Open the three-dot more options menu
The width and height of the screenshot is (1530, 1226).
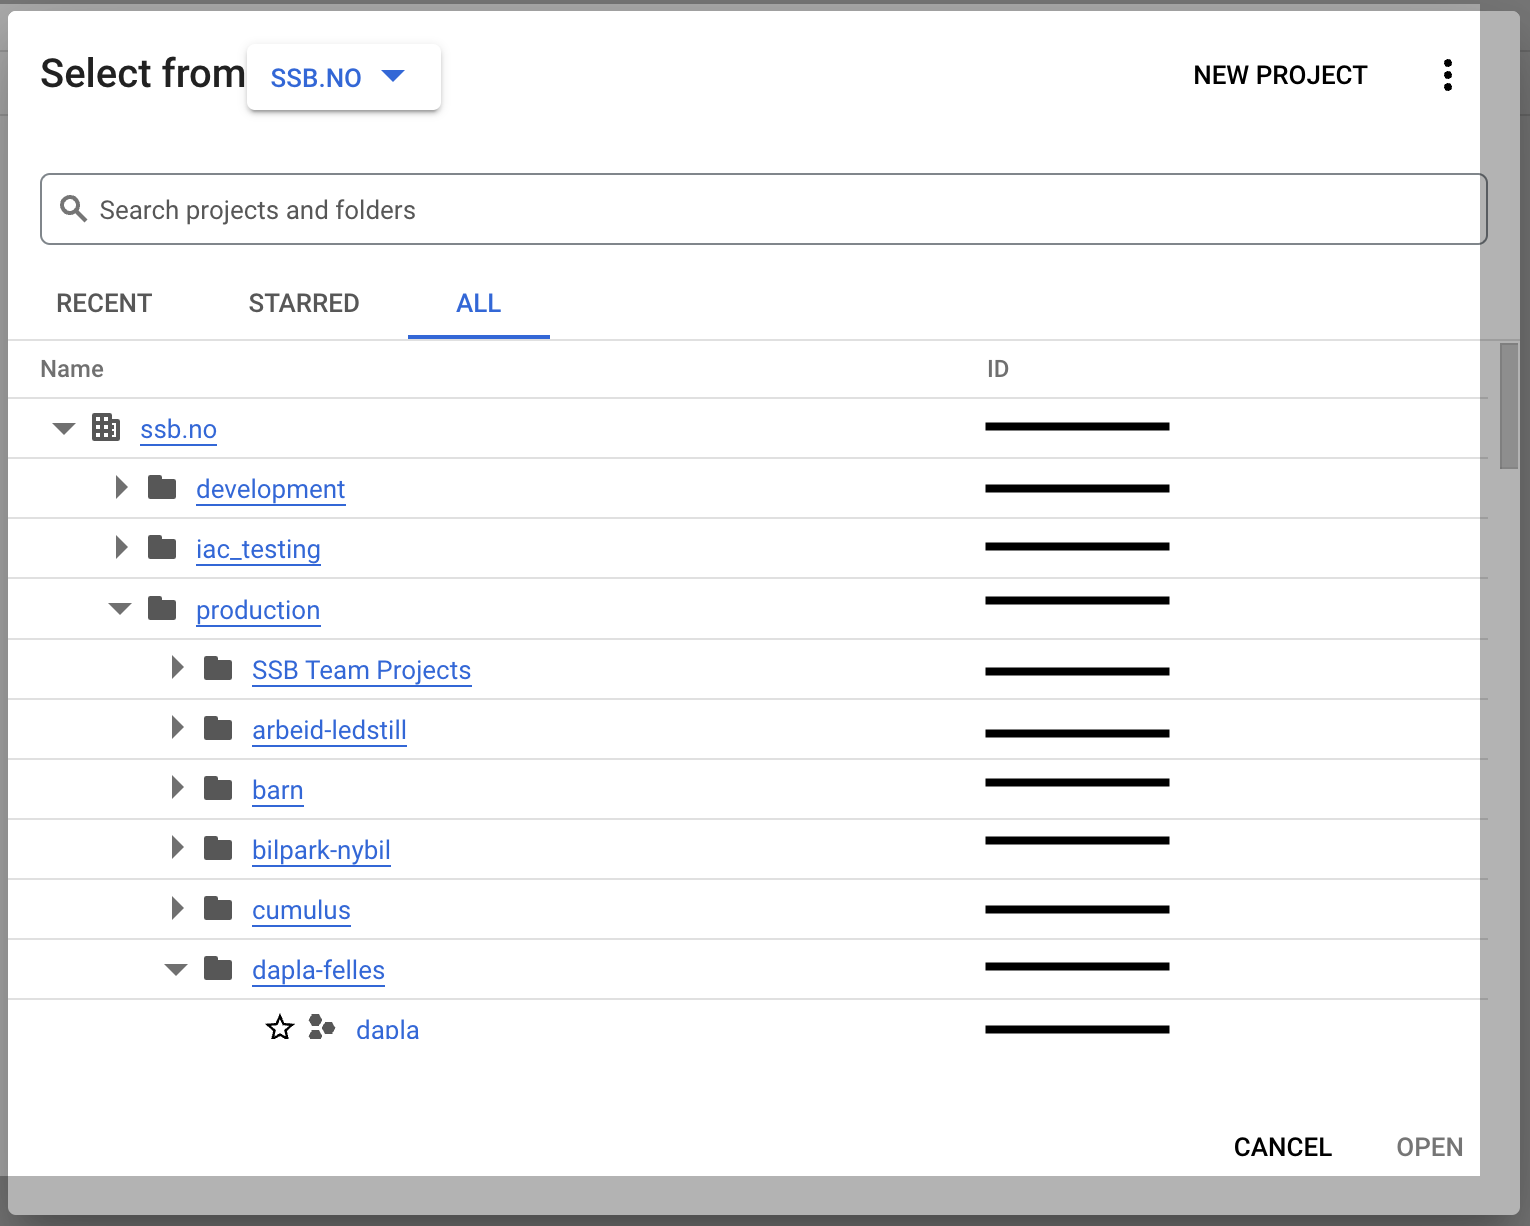(1447, 75)
